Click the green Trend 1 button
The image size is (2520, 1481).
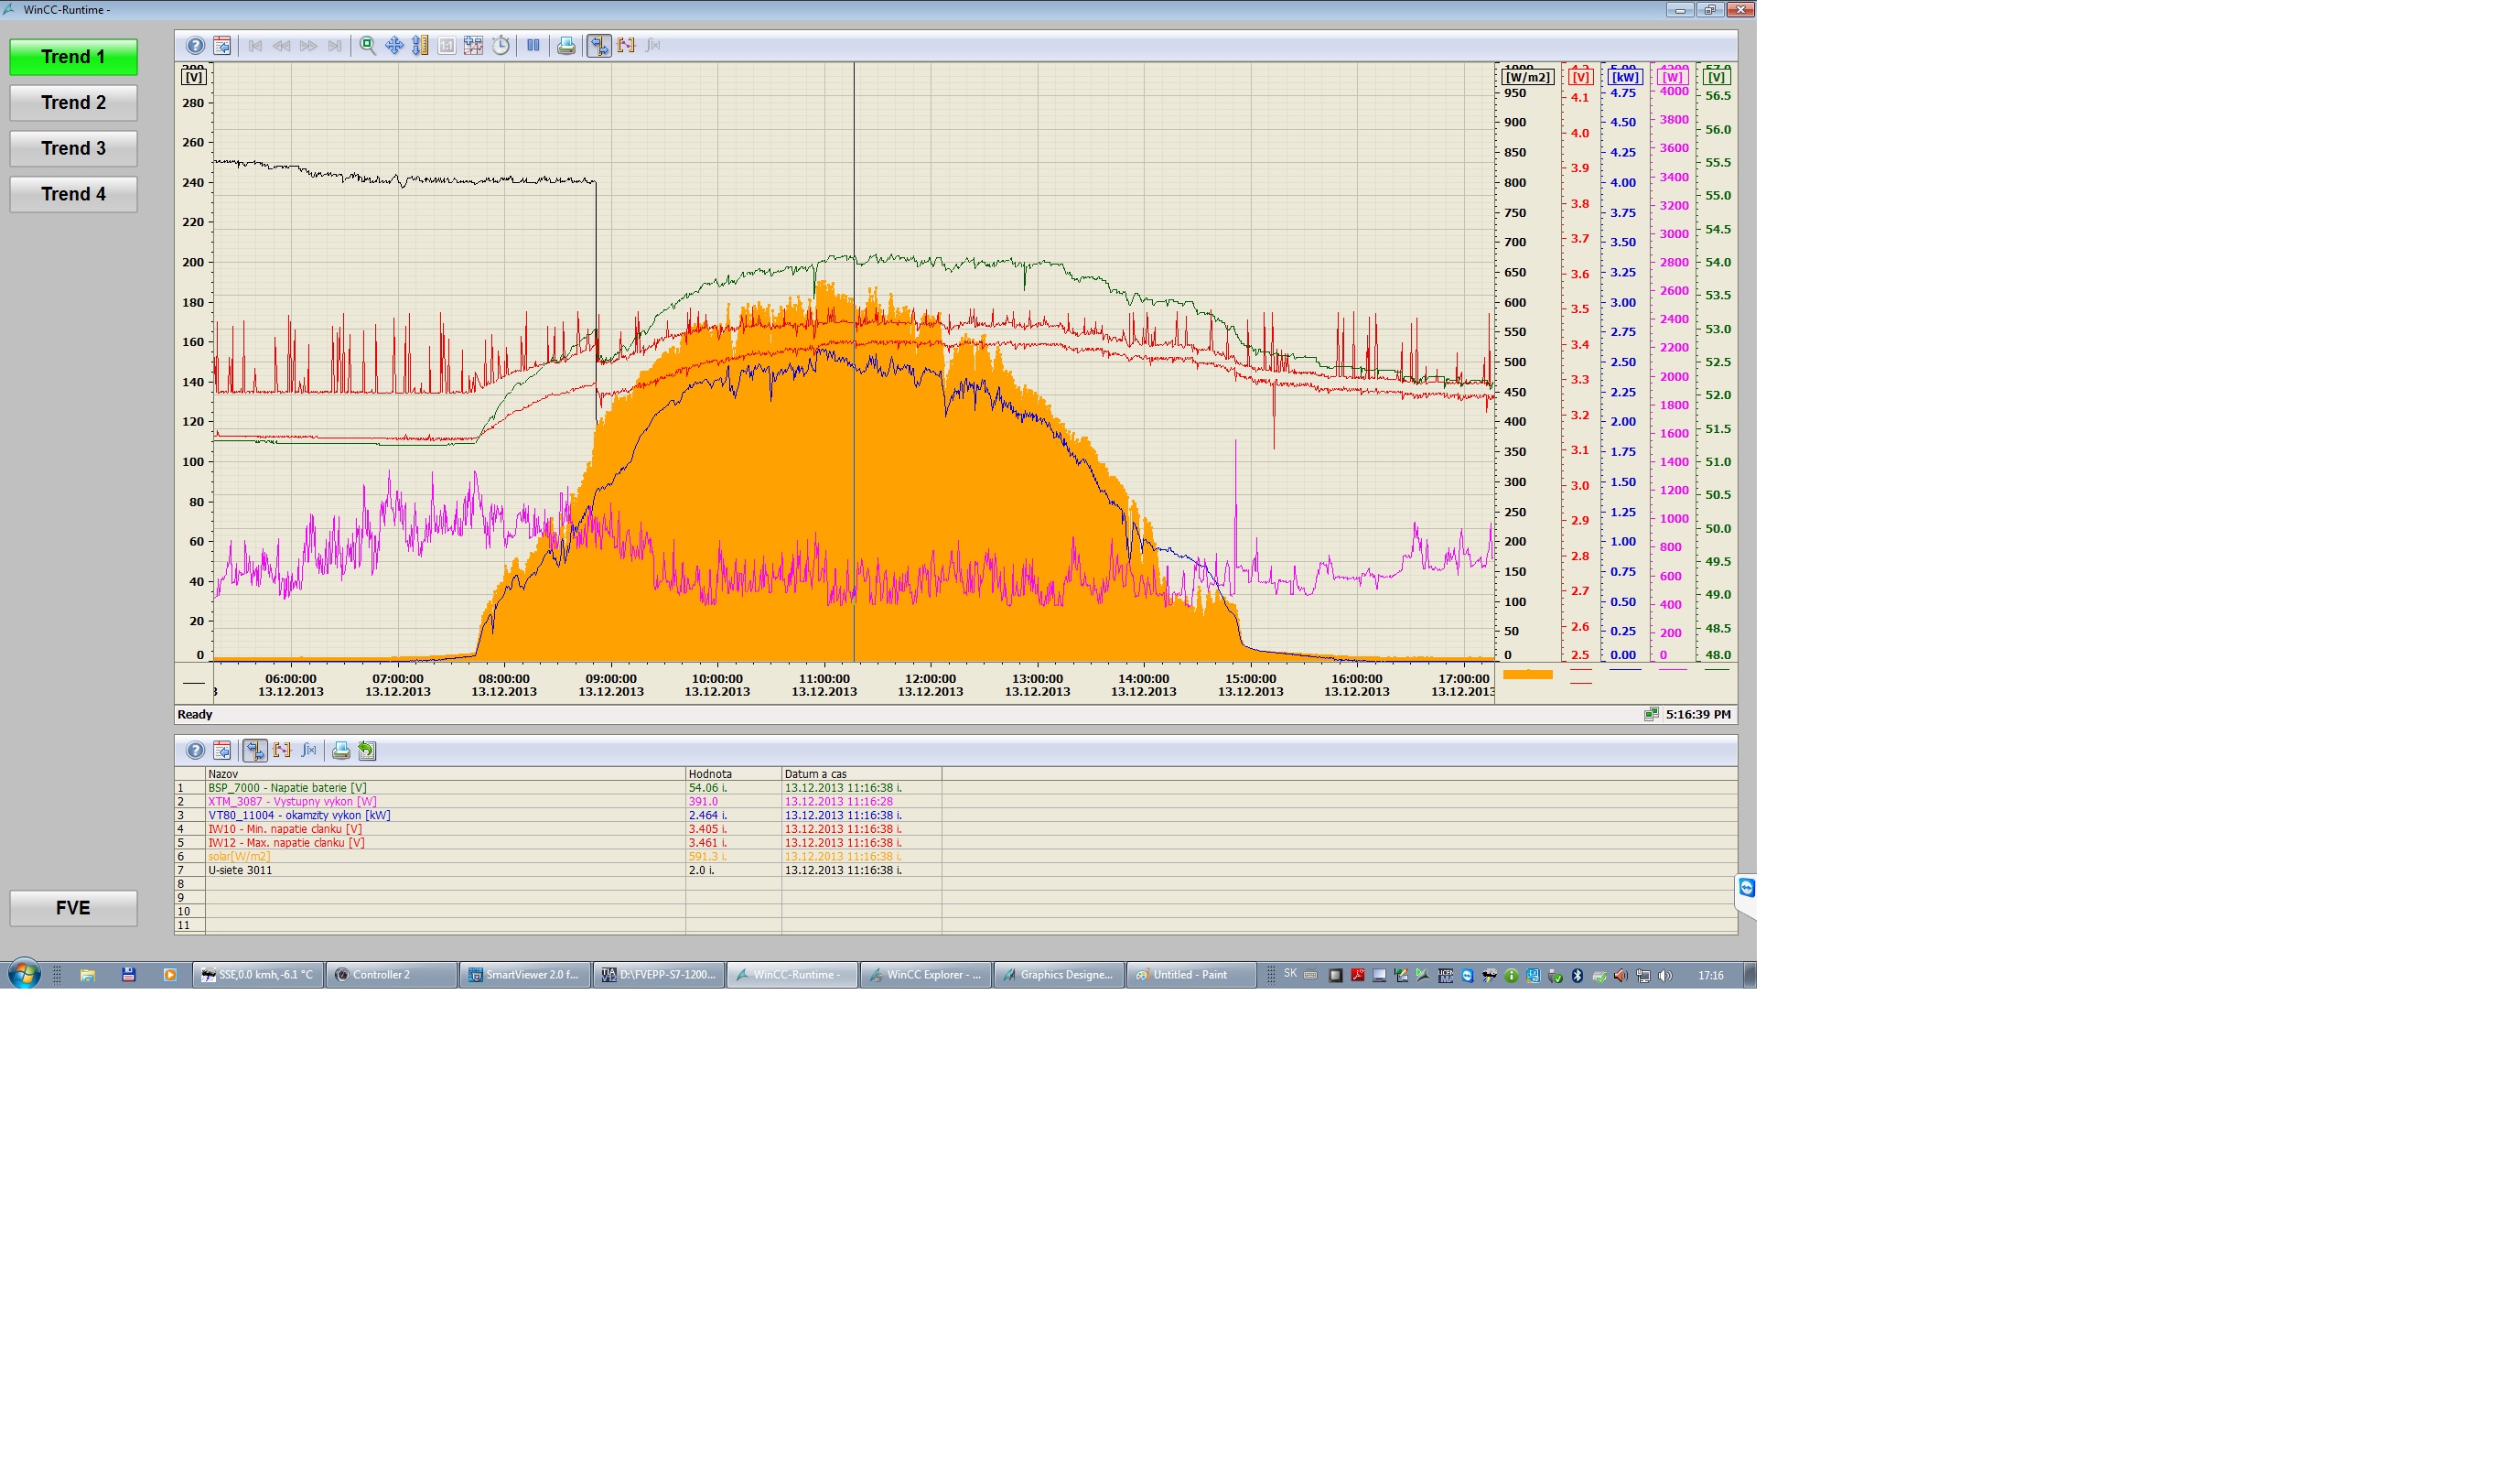click(x=73, y=57)
